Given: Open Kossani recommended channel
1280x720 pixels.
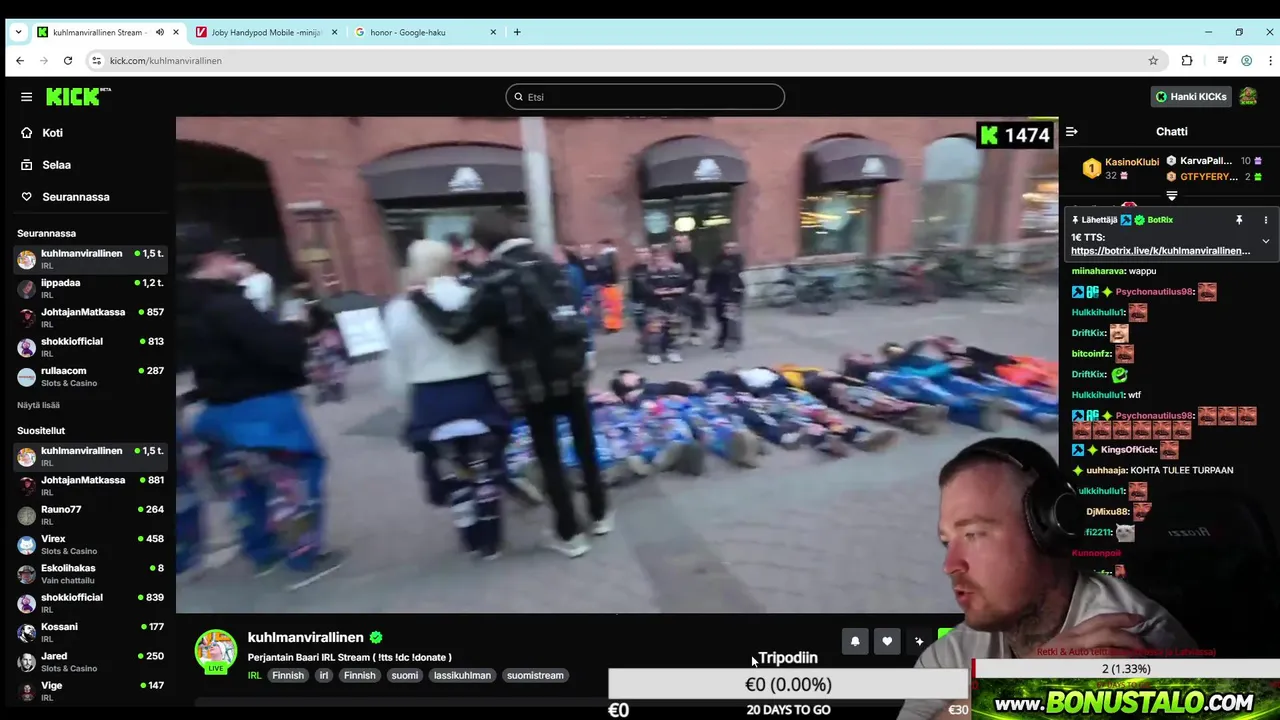Looking at the screenshot, I should (x=90, y=632).
